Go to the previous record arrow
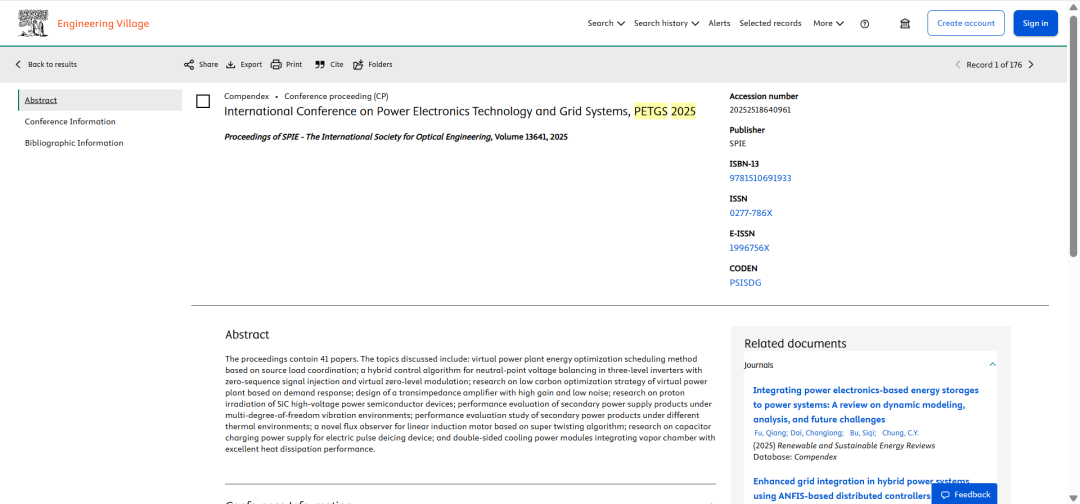The image size is (1080, 504). click(957, 65)
